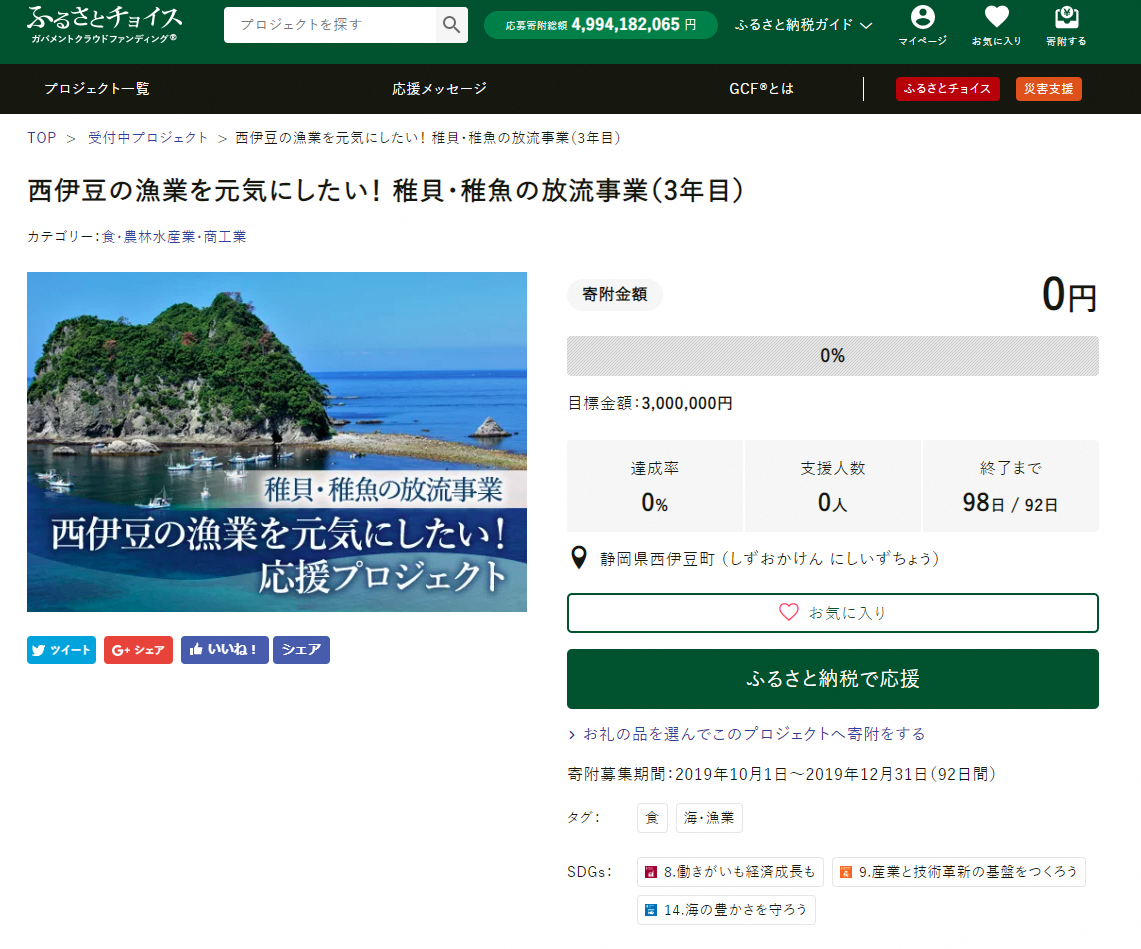The image size is (1141, 949).
Task: Share the project with the ツイート button
Action: pos(61,649)
